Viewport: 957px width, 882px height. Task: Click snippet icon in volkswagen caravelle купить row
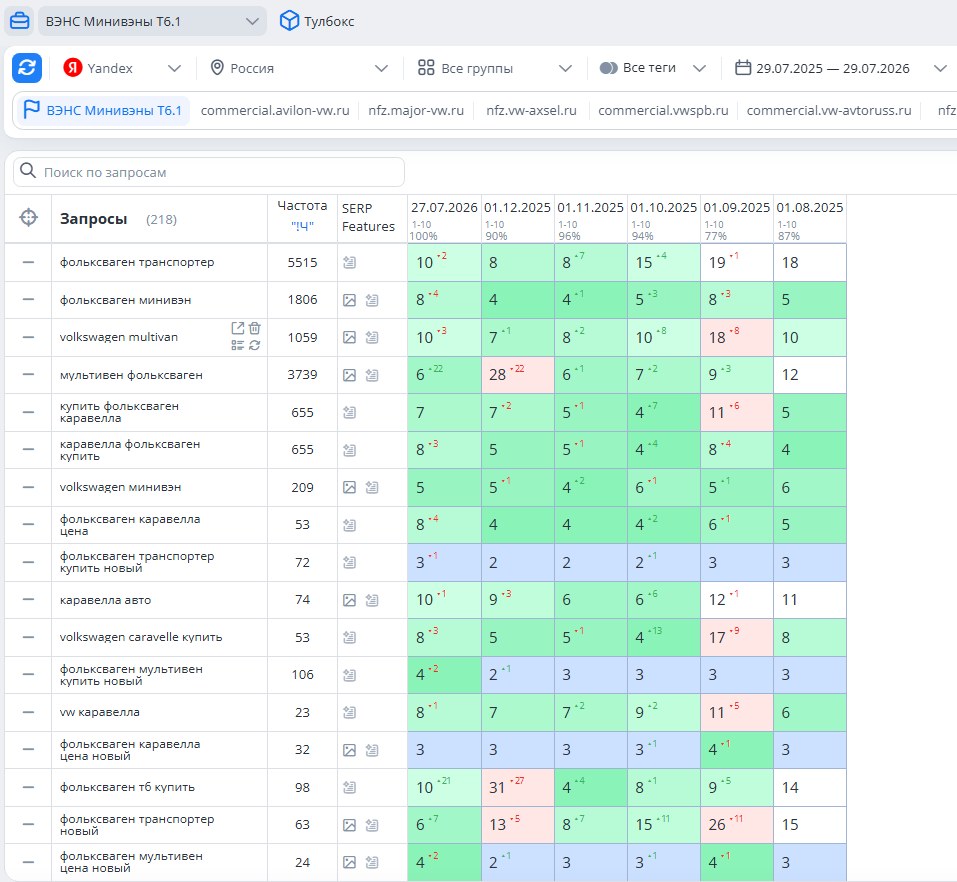click(349, 637)
